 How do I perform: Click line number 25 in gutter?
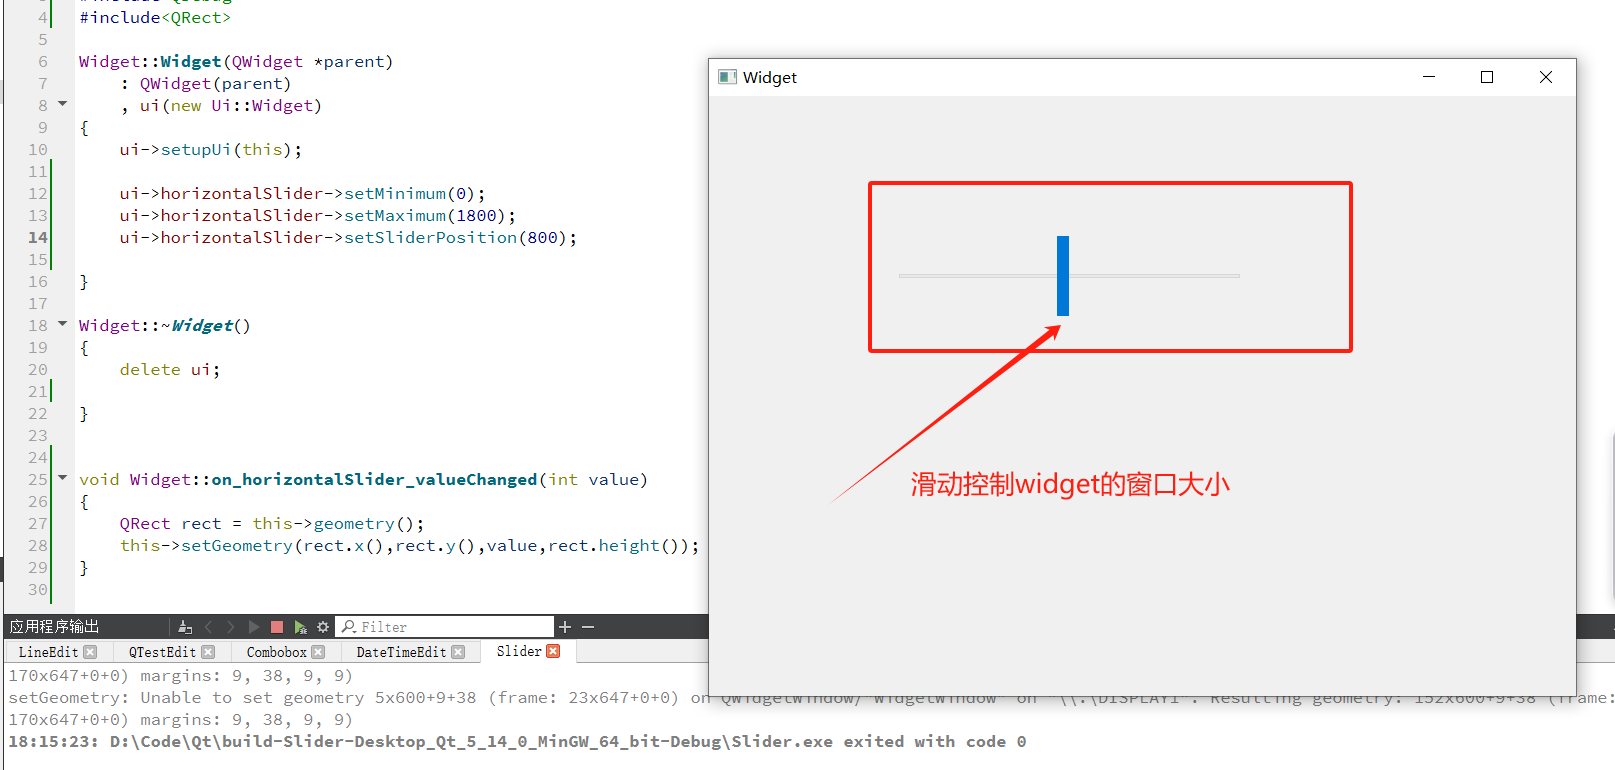tap(38, 479)
